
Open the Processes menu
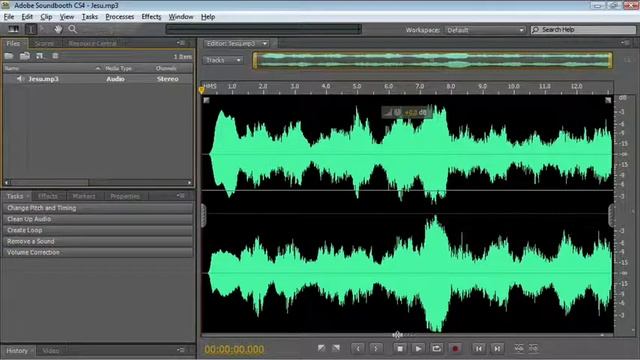point(120,17)
